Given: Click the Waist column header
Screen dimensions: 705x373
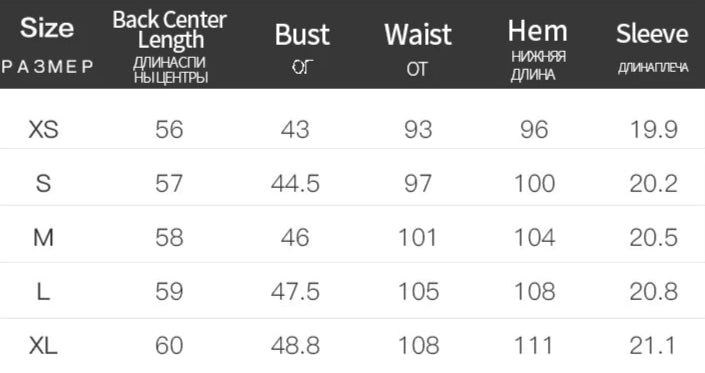Looking at the screenshot, I should click(418, 34).
